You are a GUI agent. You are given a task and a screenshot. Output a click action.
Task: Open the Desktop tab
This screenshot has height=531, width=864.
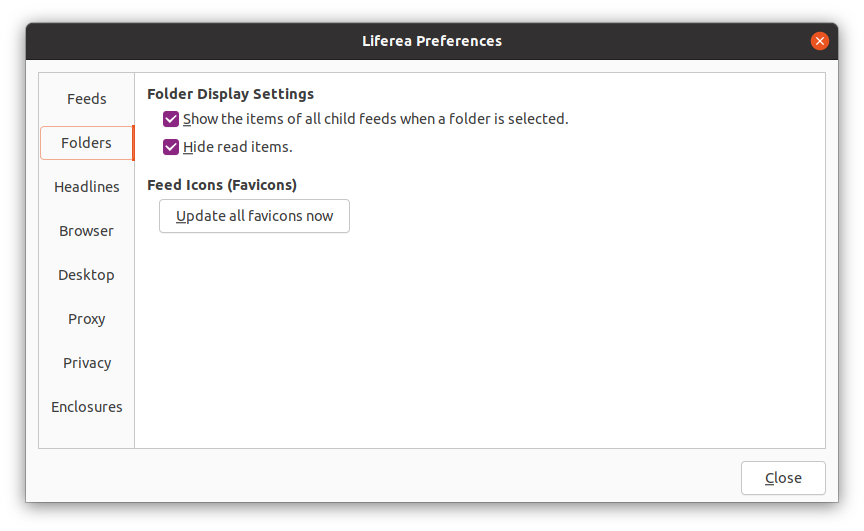coord(87,275)
